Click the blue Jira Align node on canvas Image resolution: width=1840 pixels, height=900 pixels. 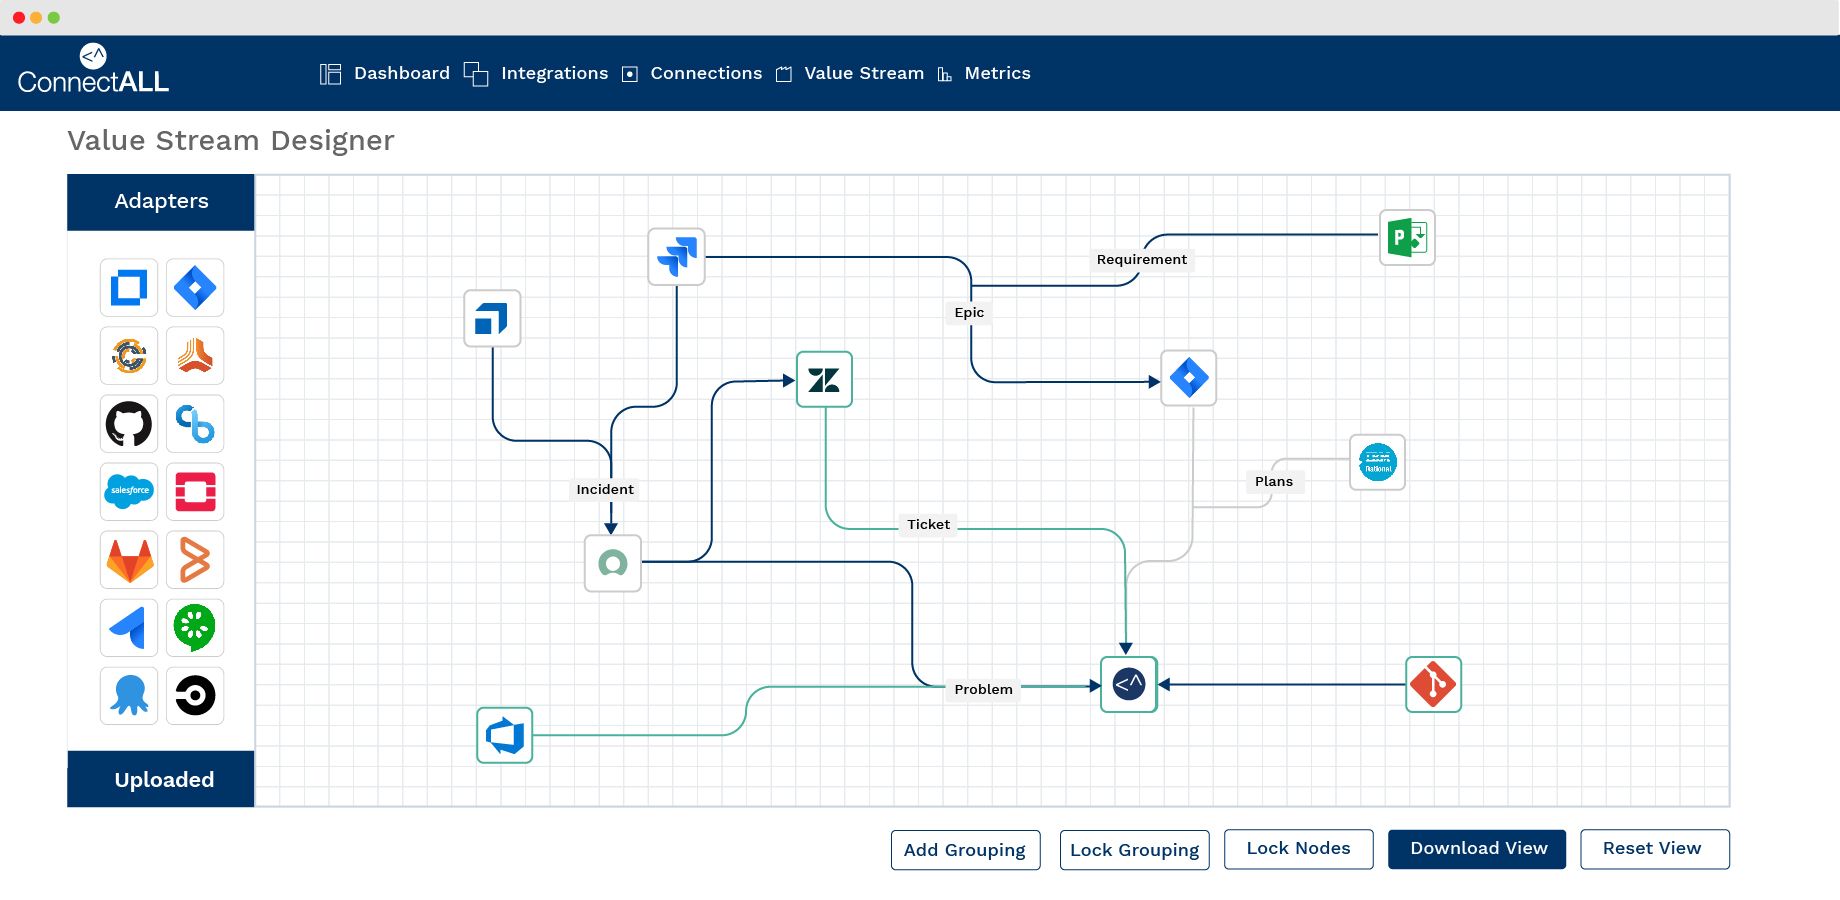492,318
